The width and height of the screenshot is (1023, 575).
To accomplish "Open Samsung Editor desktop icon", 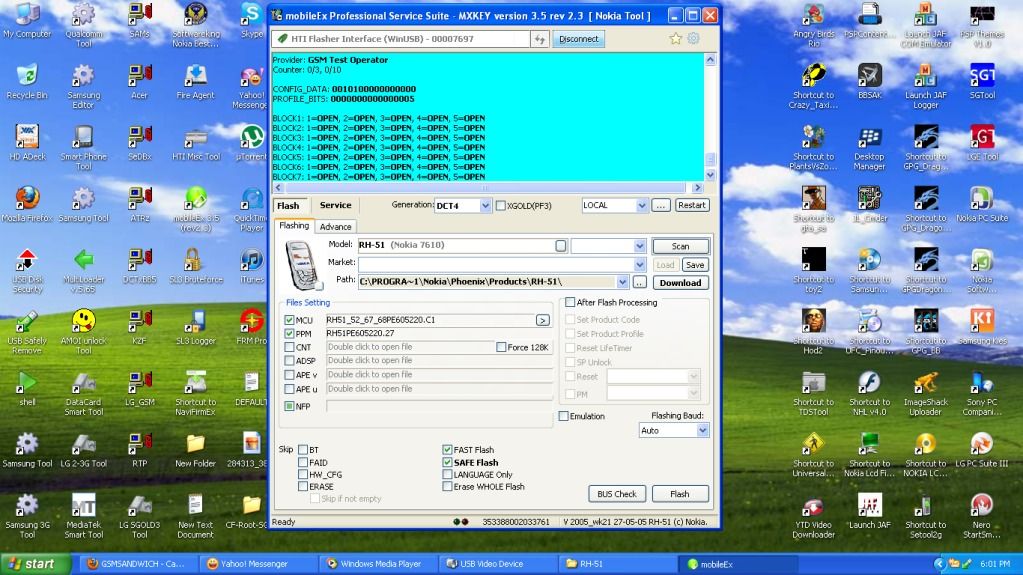I will pyautogui.click(x=84, y=86).
